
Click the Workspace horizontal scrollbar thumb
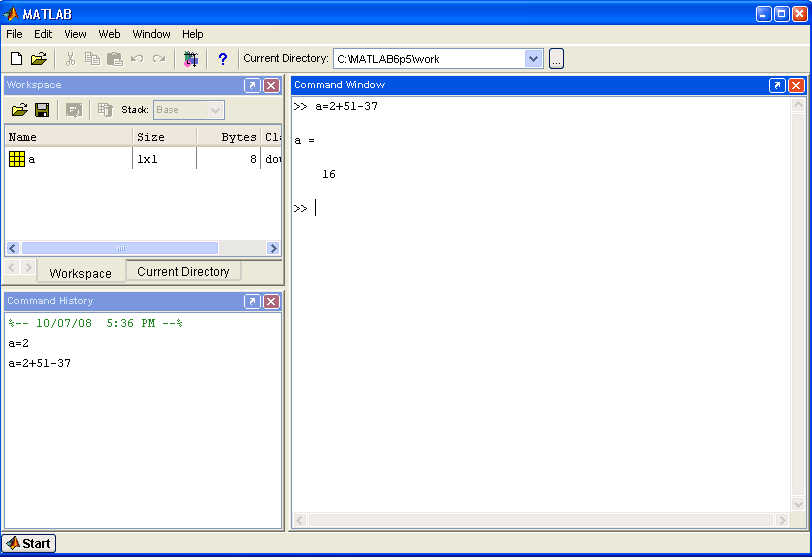click(x=120, y=248)
